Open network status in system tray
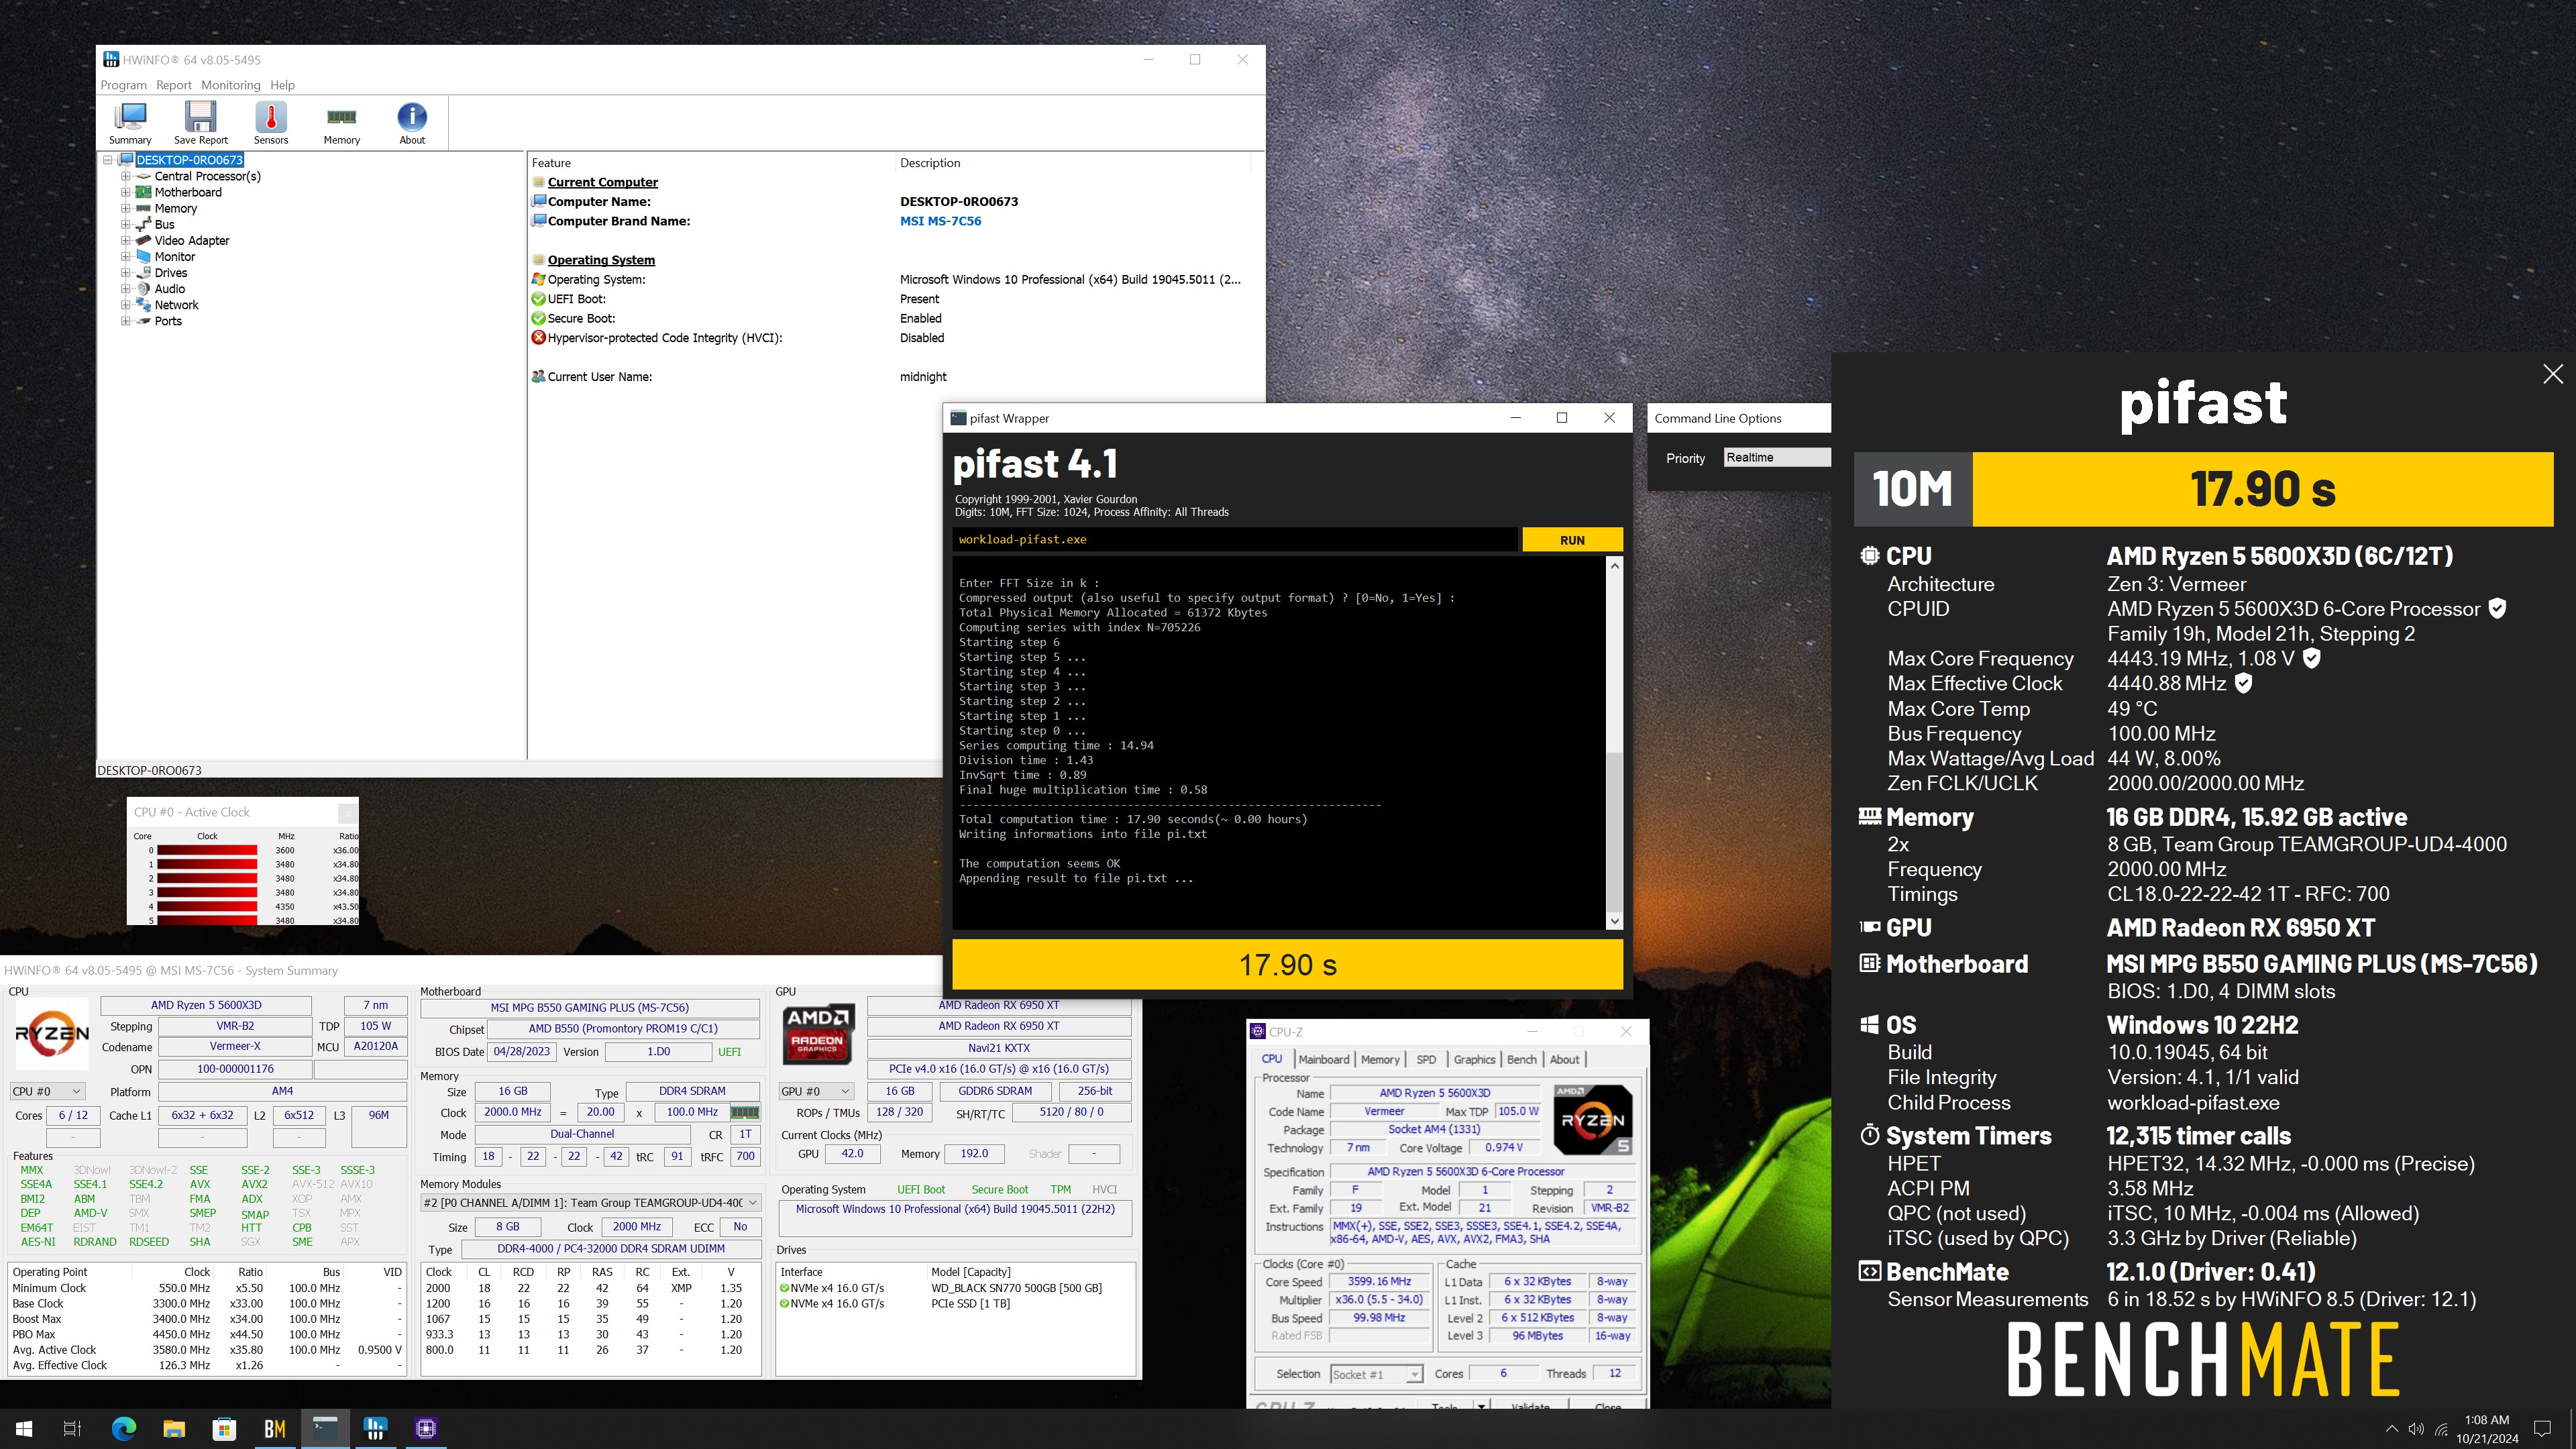 (x=2441, y=1429)
